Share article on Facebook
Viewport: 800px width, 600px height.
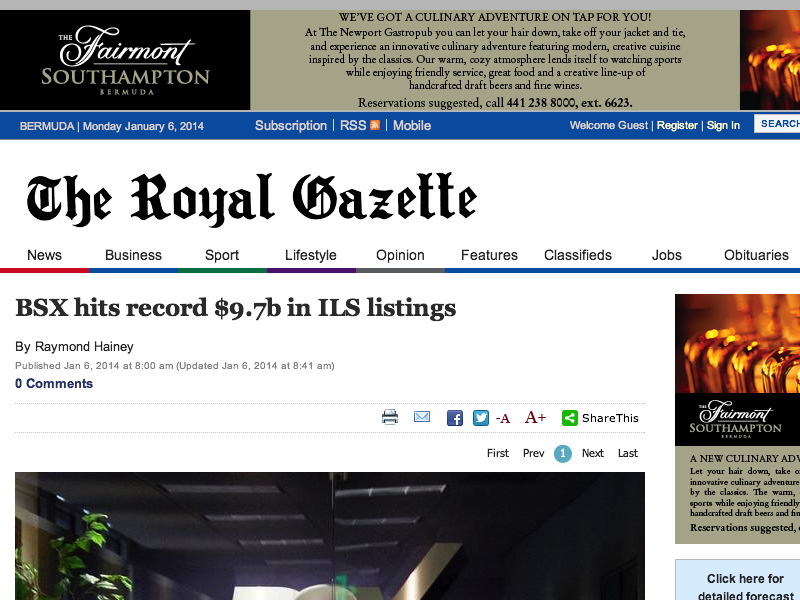[455, 418]
